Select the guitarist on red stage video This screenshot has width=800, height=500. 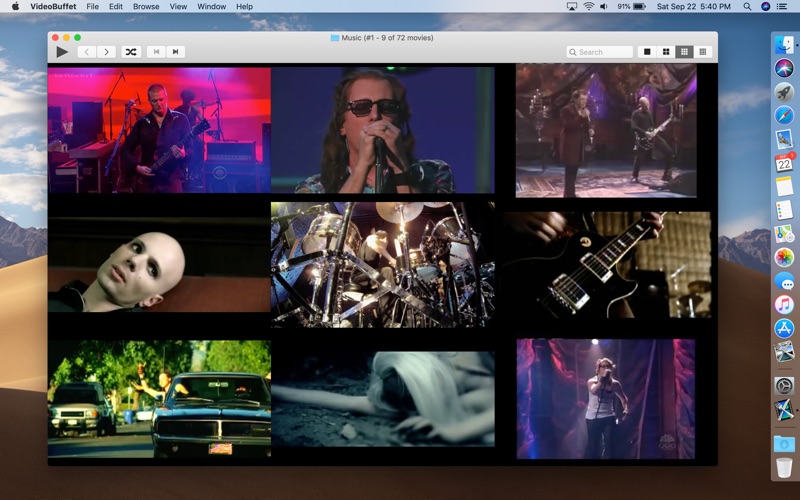coord(159,130)
